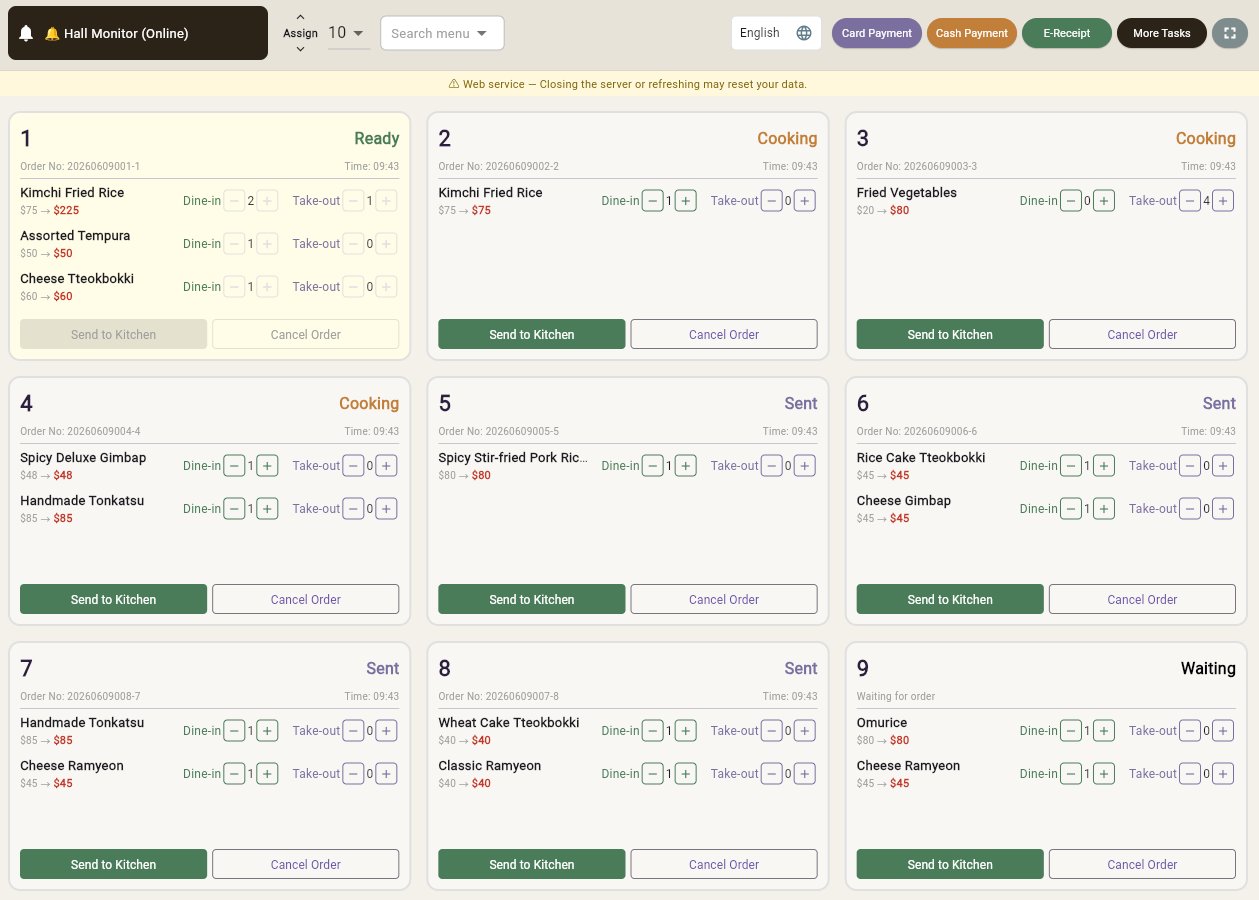Cancel the order for table 7
Screen dimensions: 1259x900
[306, 864]
